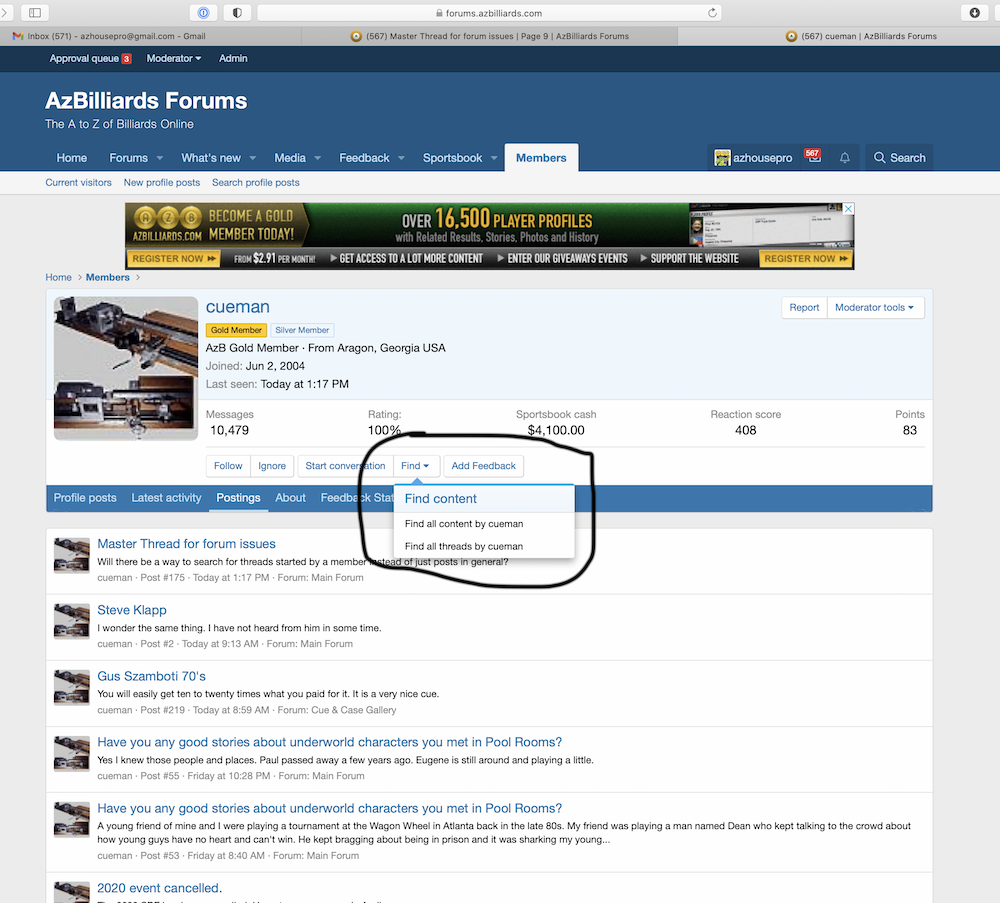Open the Admin link
Viewport: 1000px width, 903px height.
point(233,58)
